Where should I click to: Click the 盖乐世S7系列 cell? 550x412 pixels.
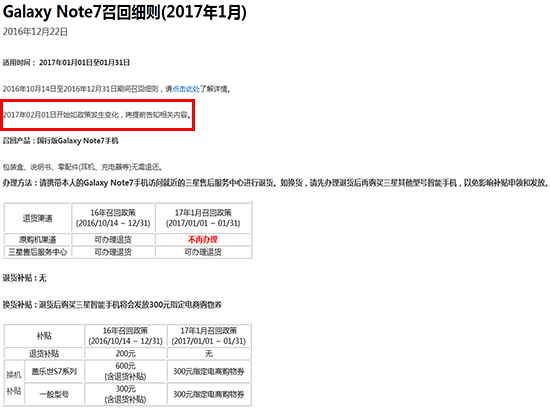54,371
